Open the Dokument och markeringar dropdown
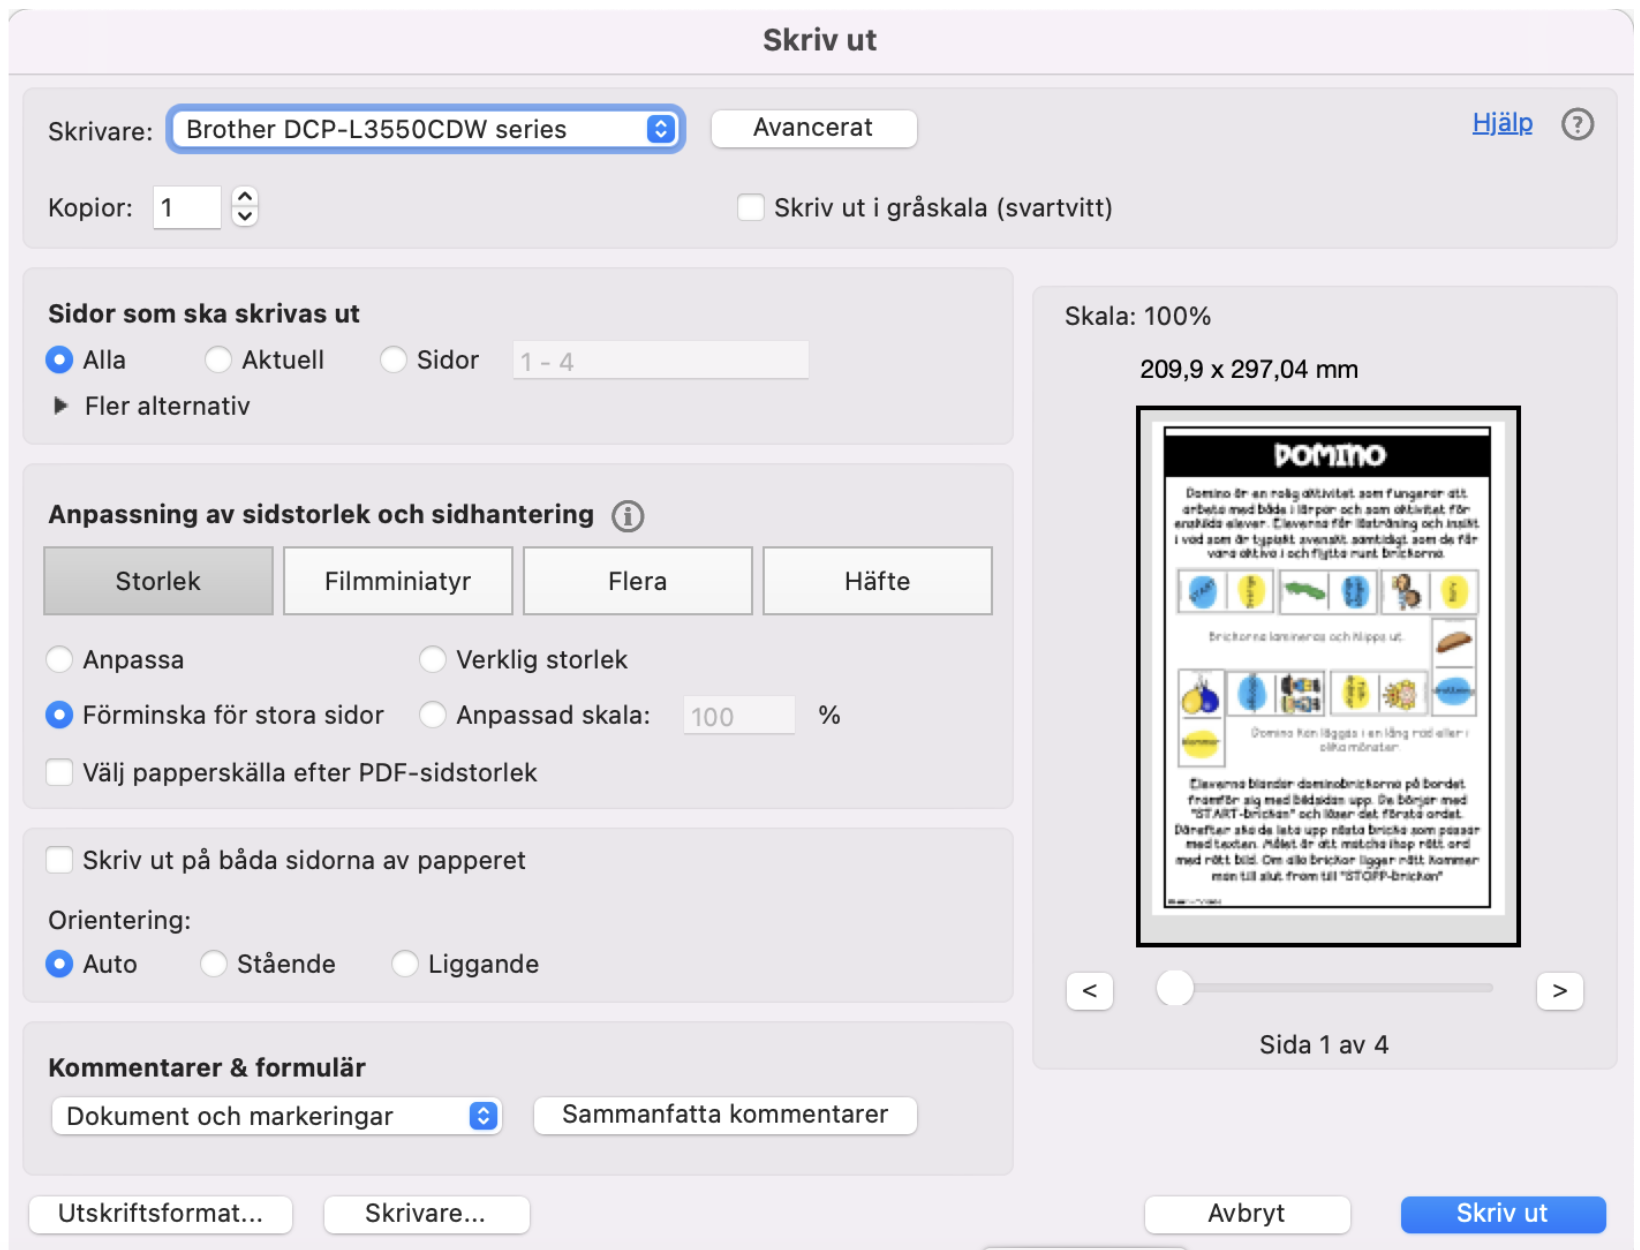The height and width of the screenshot is (1250, 1640). click(x=276, y=1116)
